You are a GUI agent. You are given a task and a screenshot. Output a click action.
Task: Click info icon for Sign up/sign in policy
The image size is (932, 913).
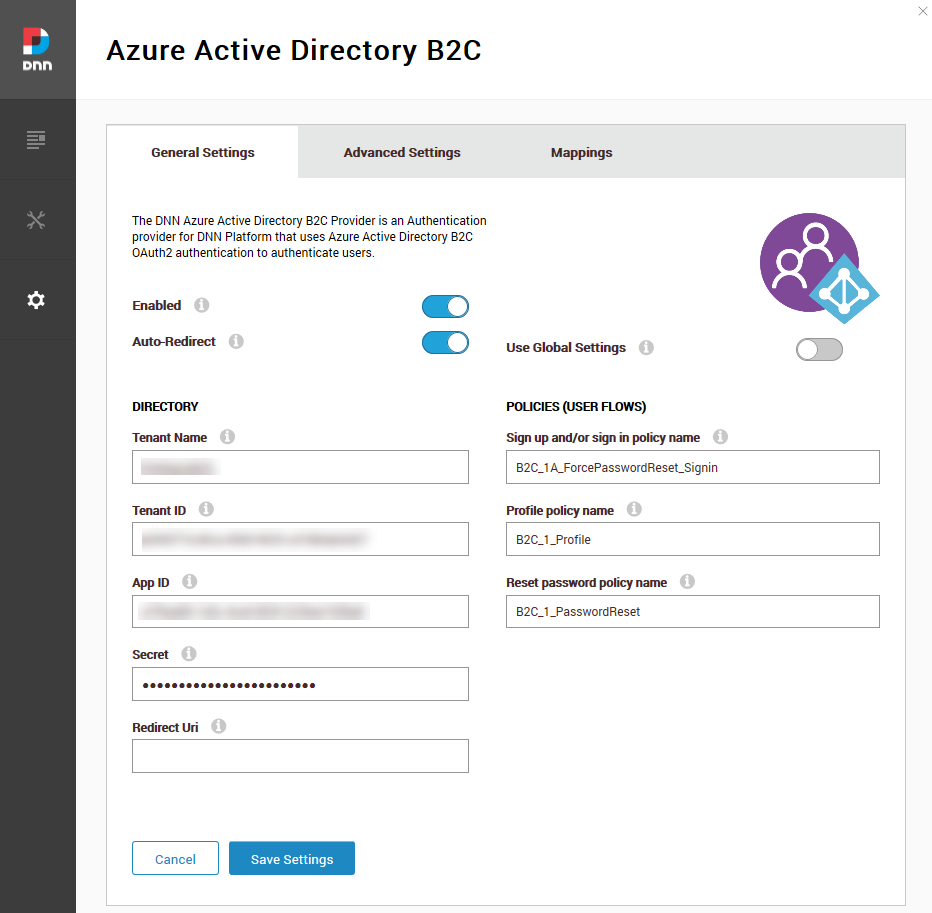[720, 437]
